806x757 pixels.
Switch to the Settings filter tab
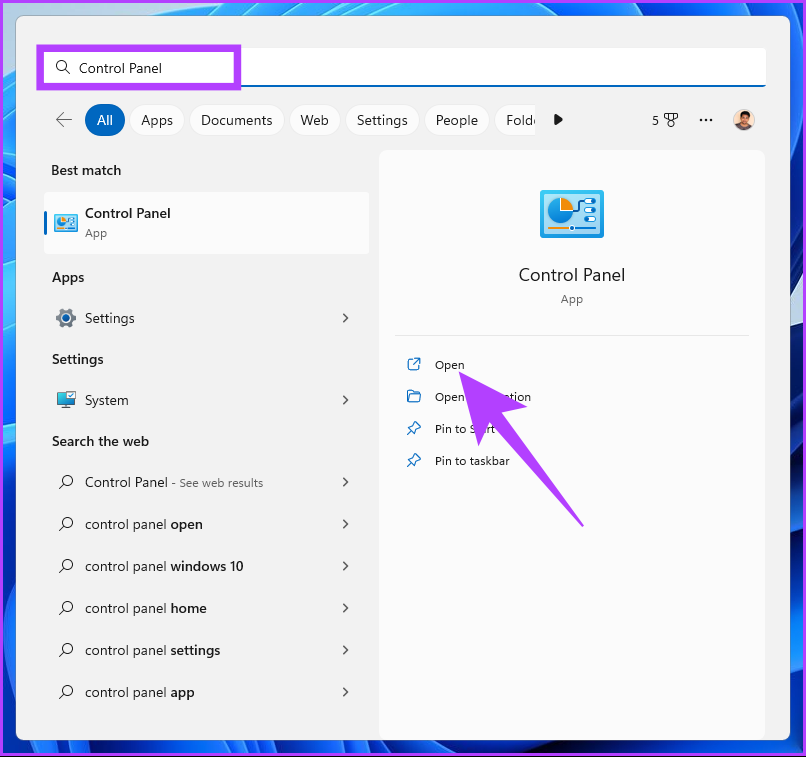[x=382, y=120]
